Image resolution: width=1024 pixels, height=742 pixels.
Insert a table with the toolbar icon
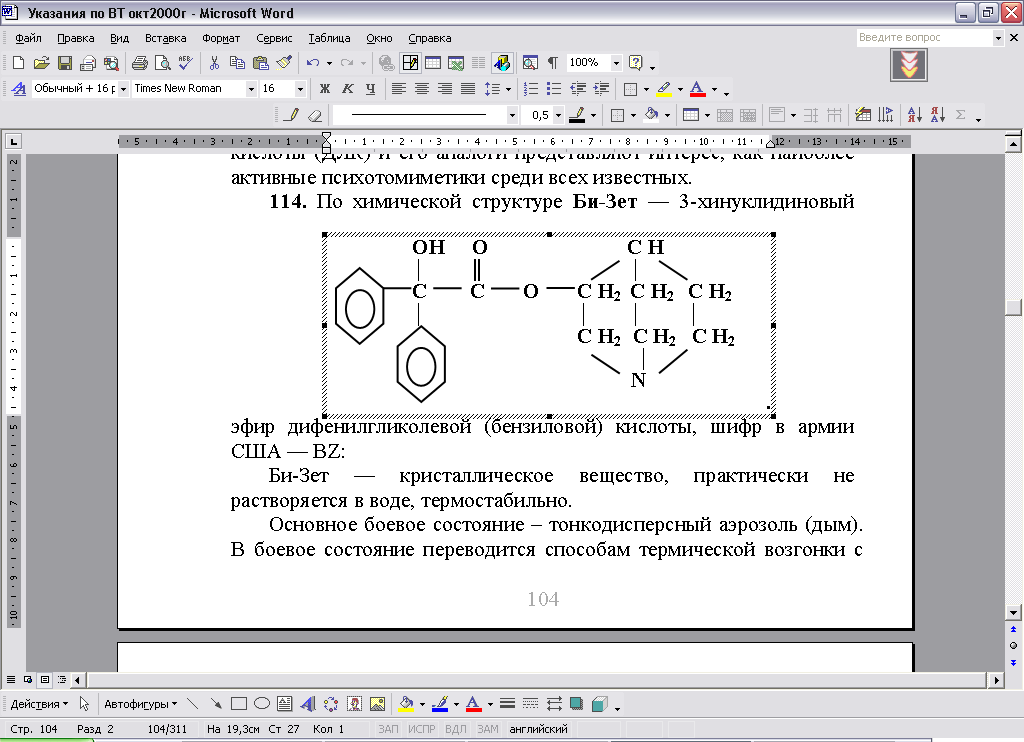433,63
